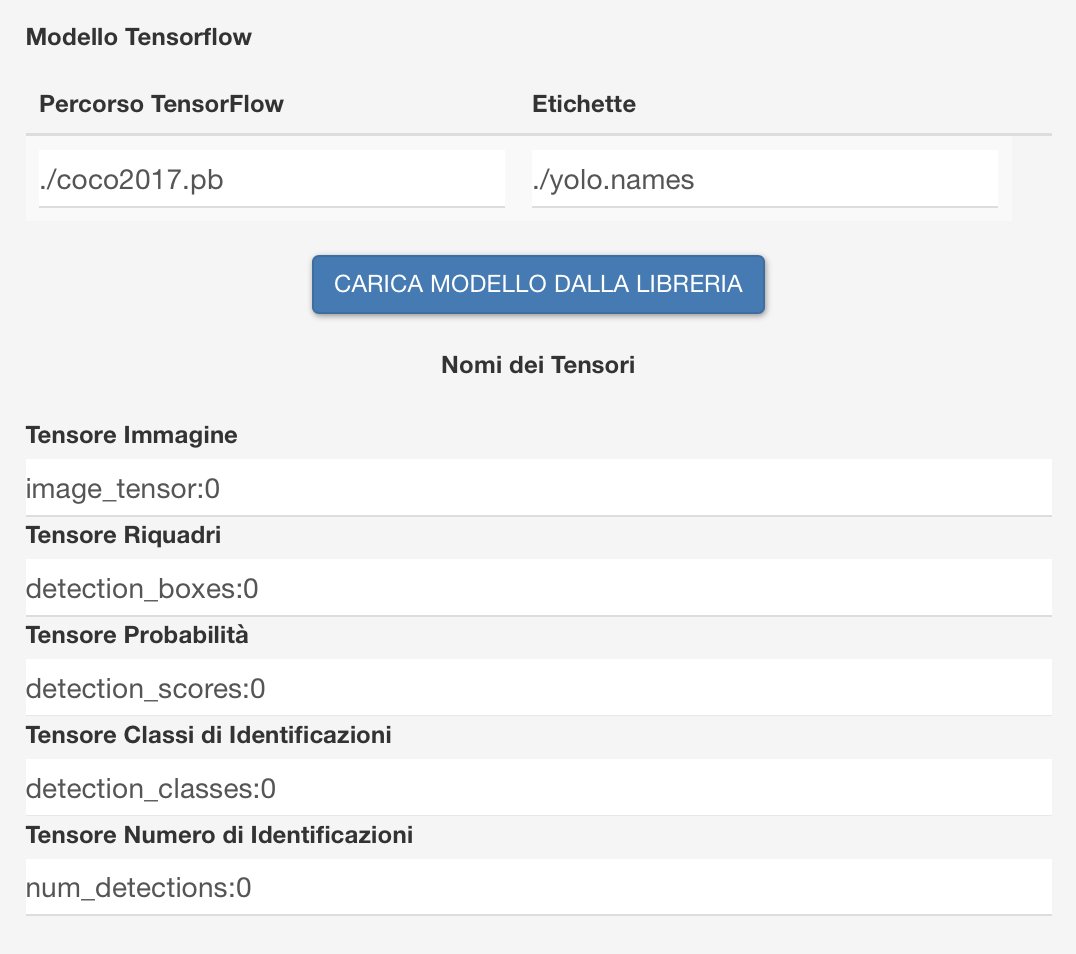Click the Tensore Probabilità label

[x=137, y=635]
